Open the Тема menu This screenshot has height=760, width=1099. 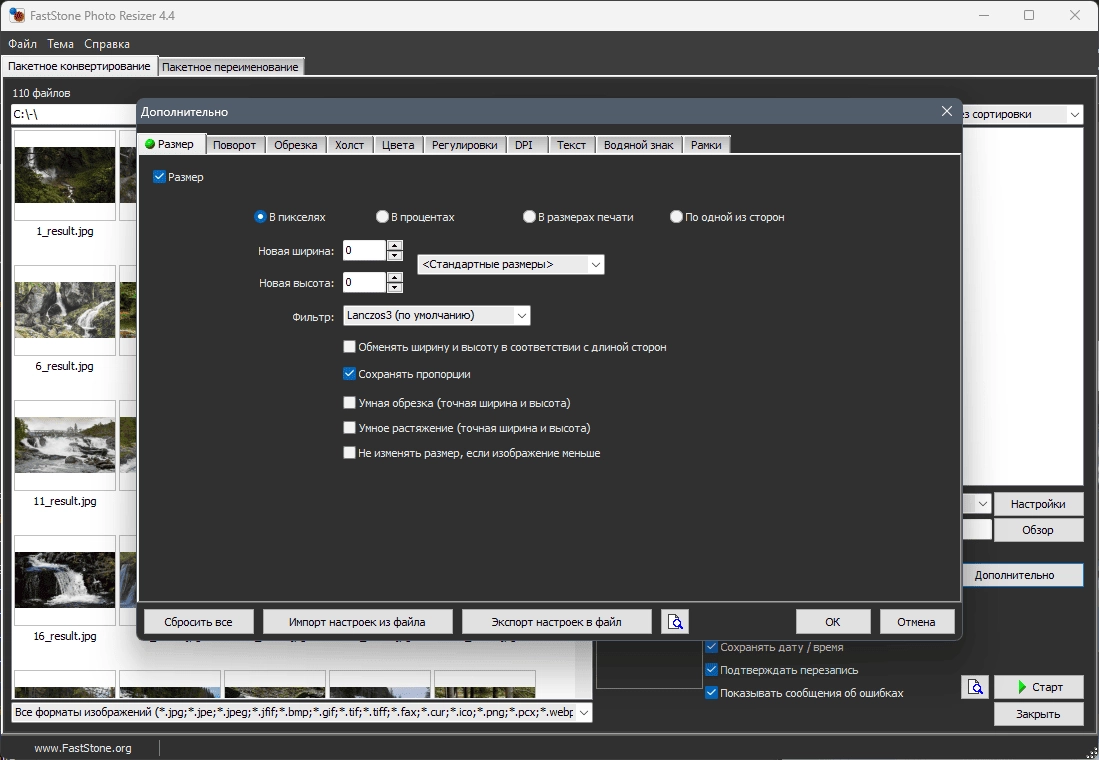coord(60,43)
